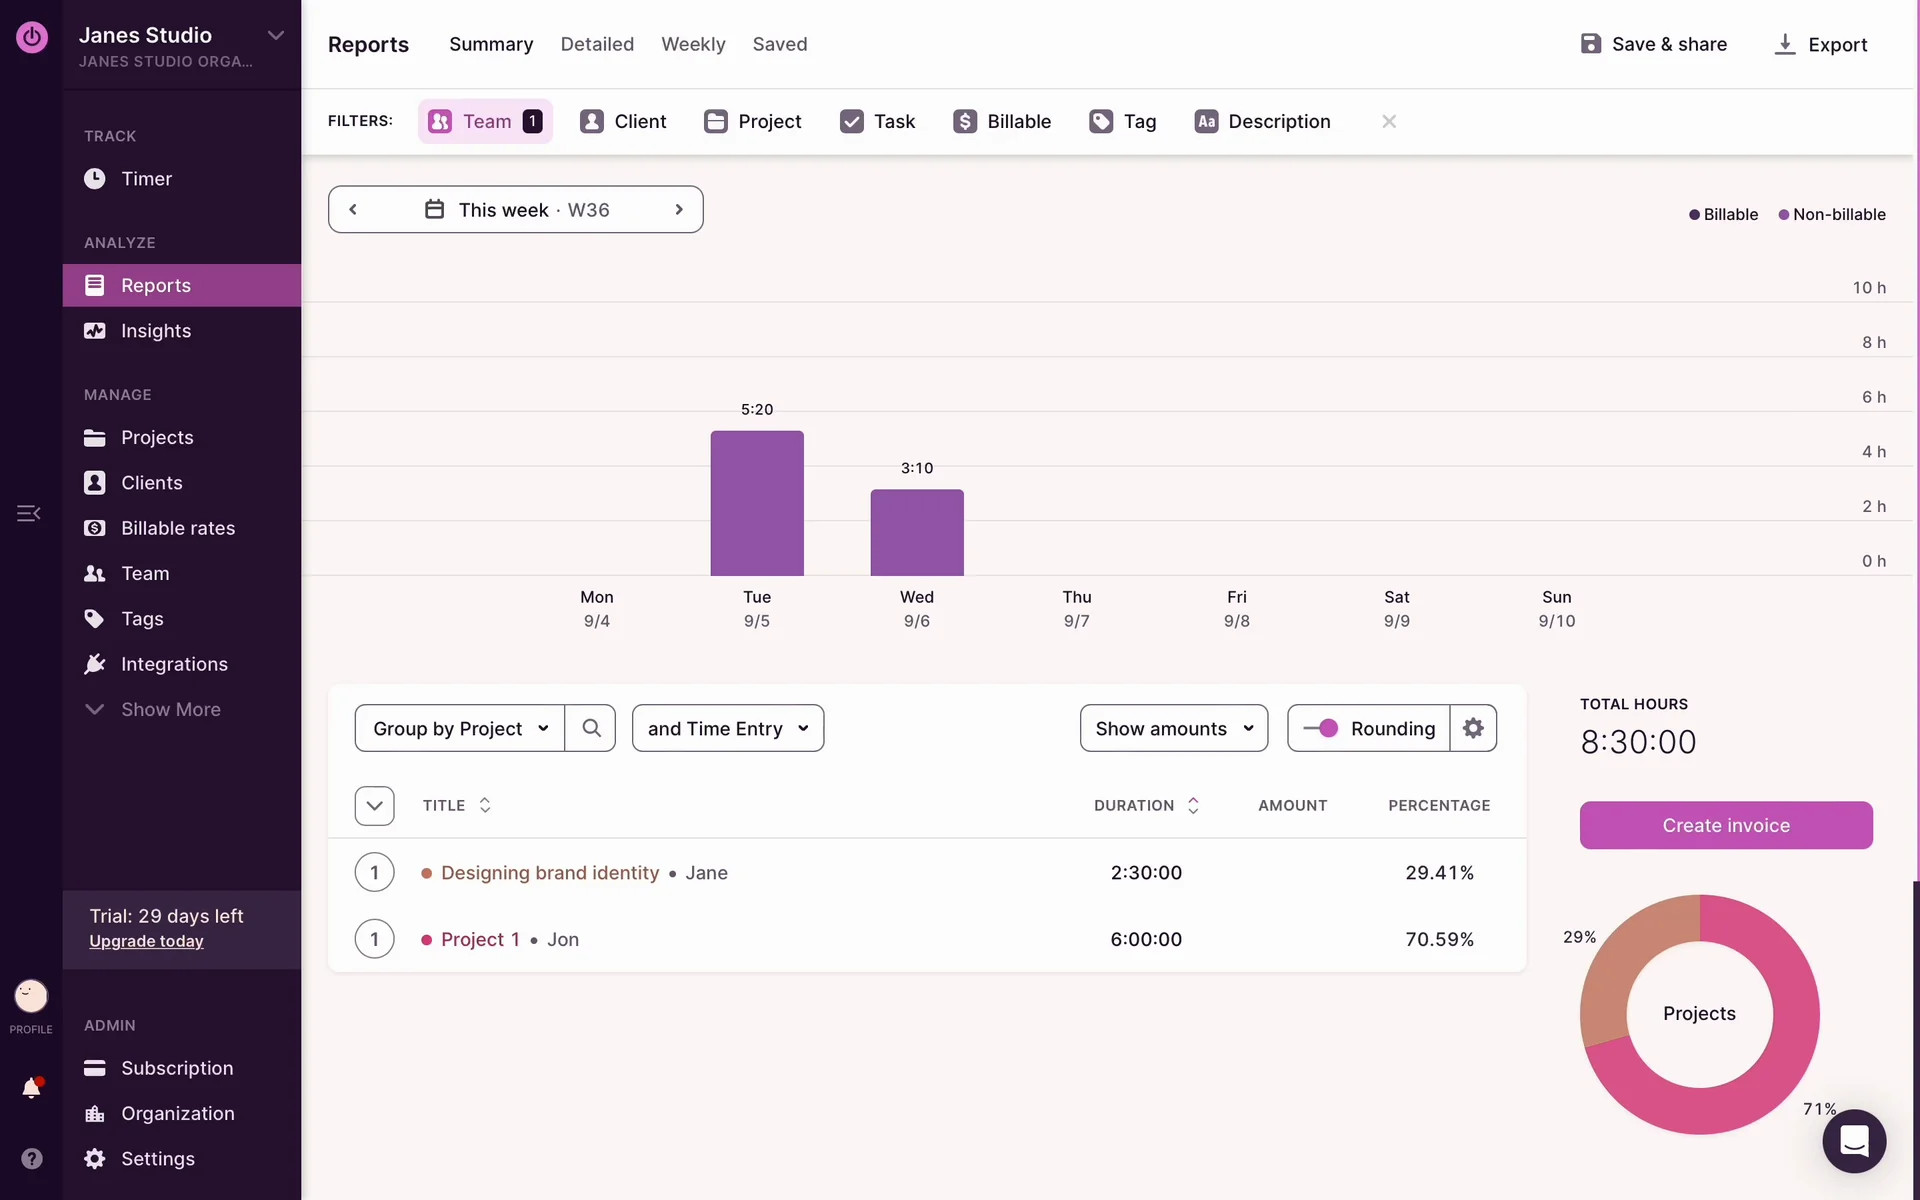
Task: Switch to the Weekly tab
Action: [693, 44]
